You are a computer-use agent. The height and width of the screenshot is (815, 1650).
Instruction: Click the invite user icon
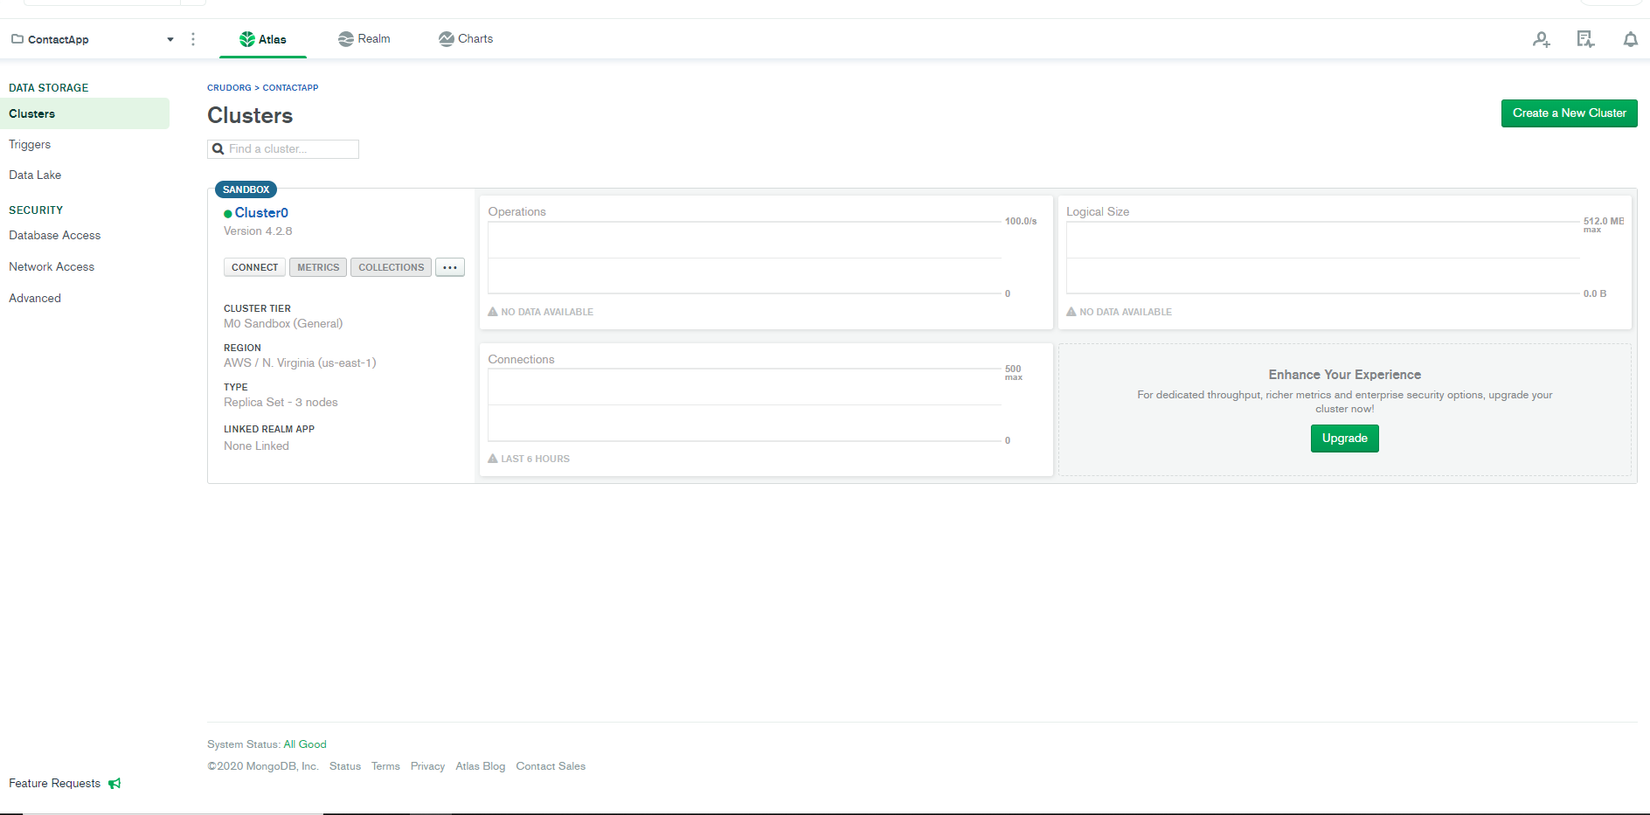pos(1541,39)
